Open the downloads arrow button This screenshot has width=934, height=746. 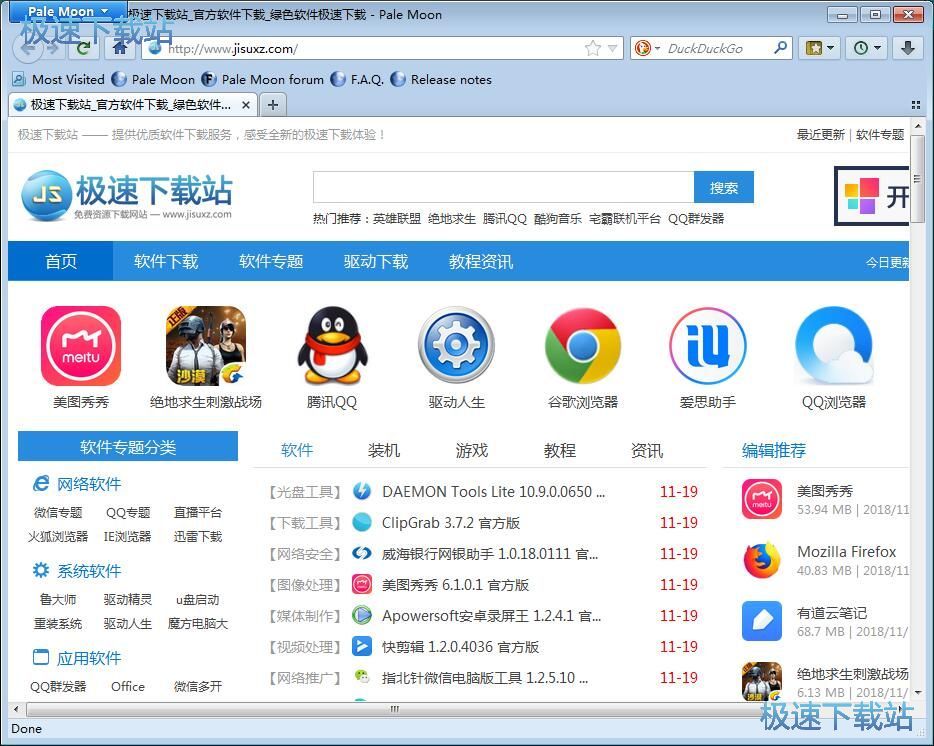pyautogui.click(x=908, y=48)
